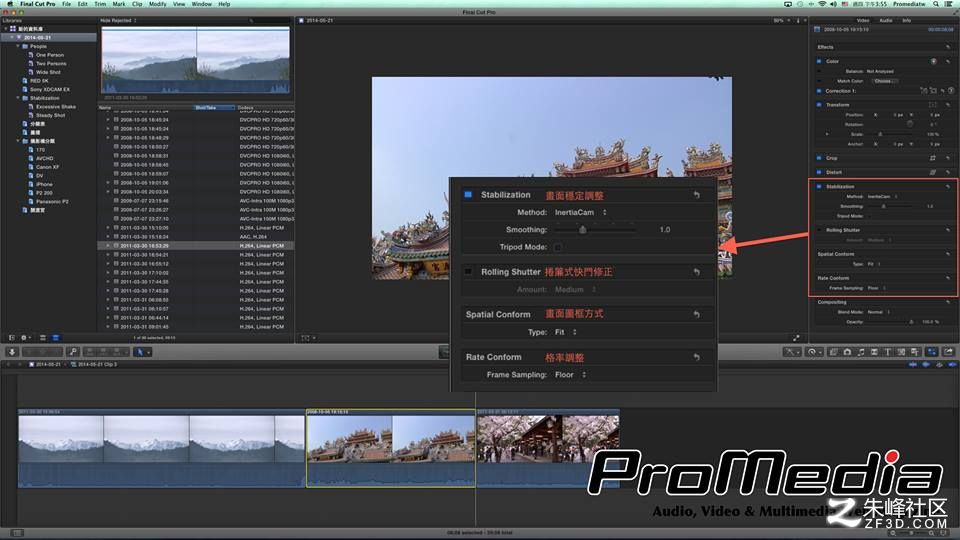Screen dimensions: 960x540
Task: Expand the Scale parameter disclosure triangle
Action: click(x=827, y=134)
